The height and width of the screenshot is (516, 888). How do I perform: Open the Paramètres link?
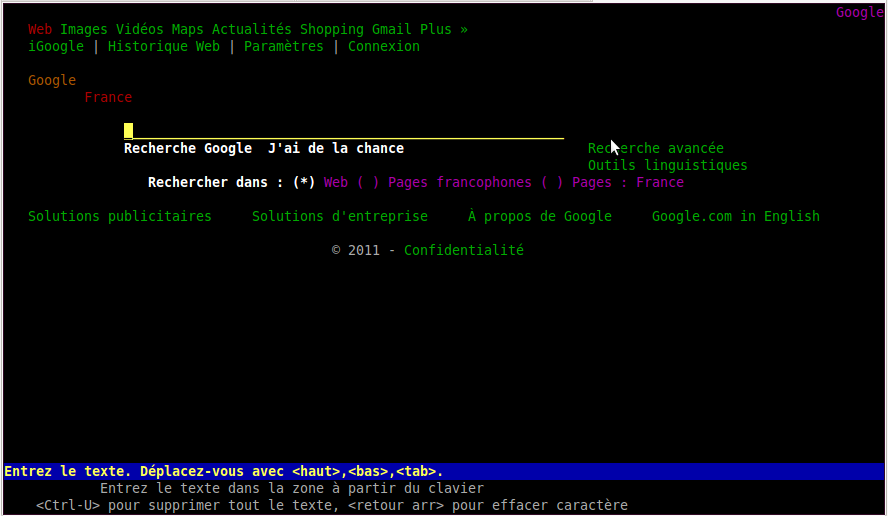coord(283,46)
